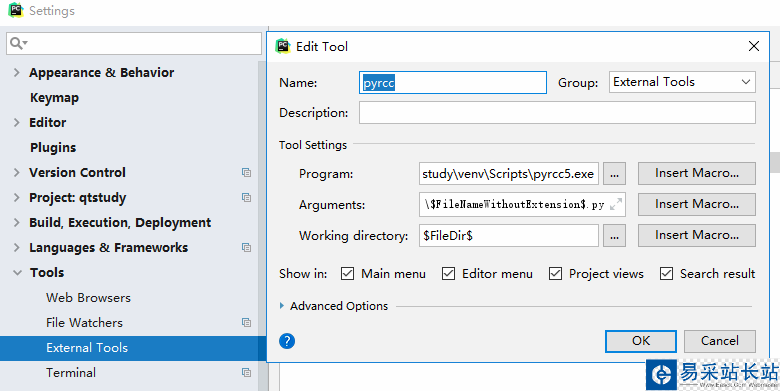This screenshot has width=780, height=391.
Task: Browse for Working directory with ellipsis button
Action: pyautogui.click(x=614, y=236)
